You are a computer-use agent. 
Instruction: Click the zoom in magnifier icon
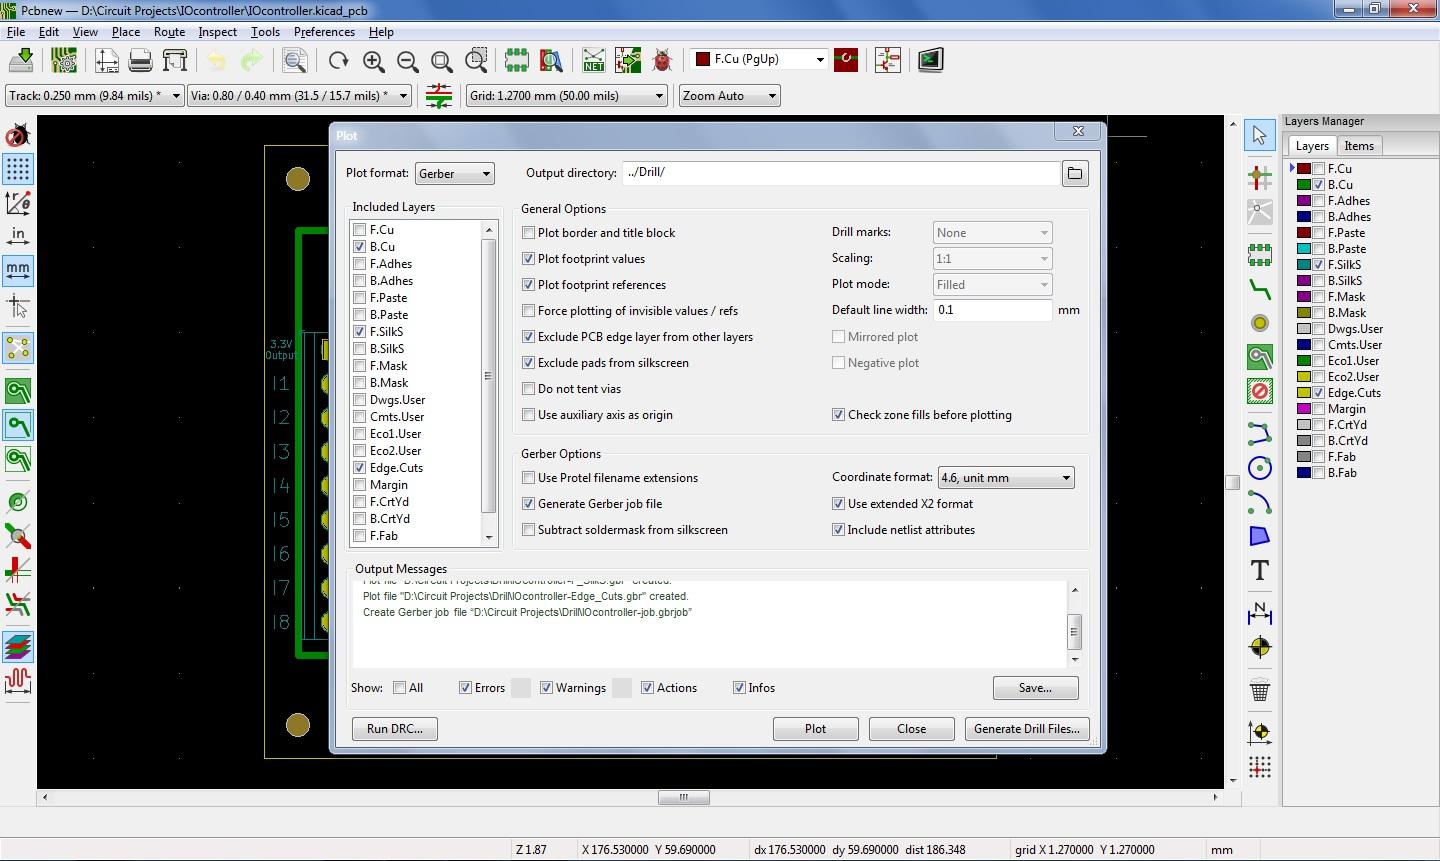(x=373, y=61)
